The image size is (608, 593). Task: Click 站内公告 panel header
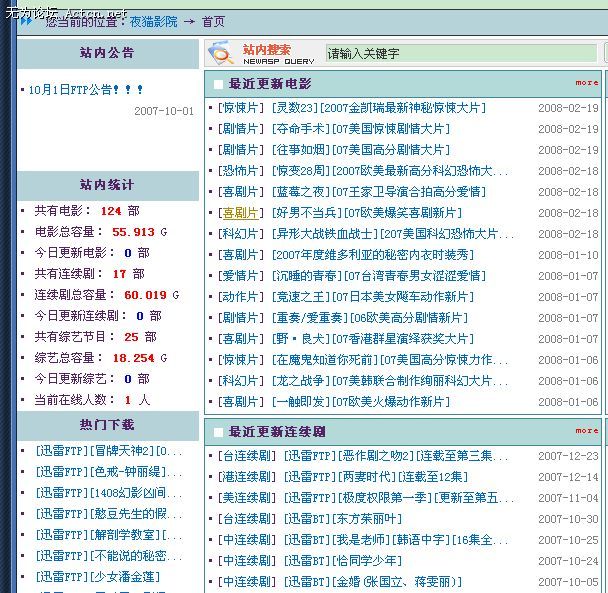click(108, 54)
